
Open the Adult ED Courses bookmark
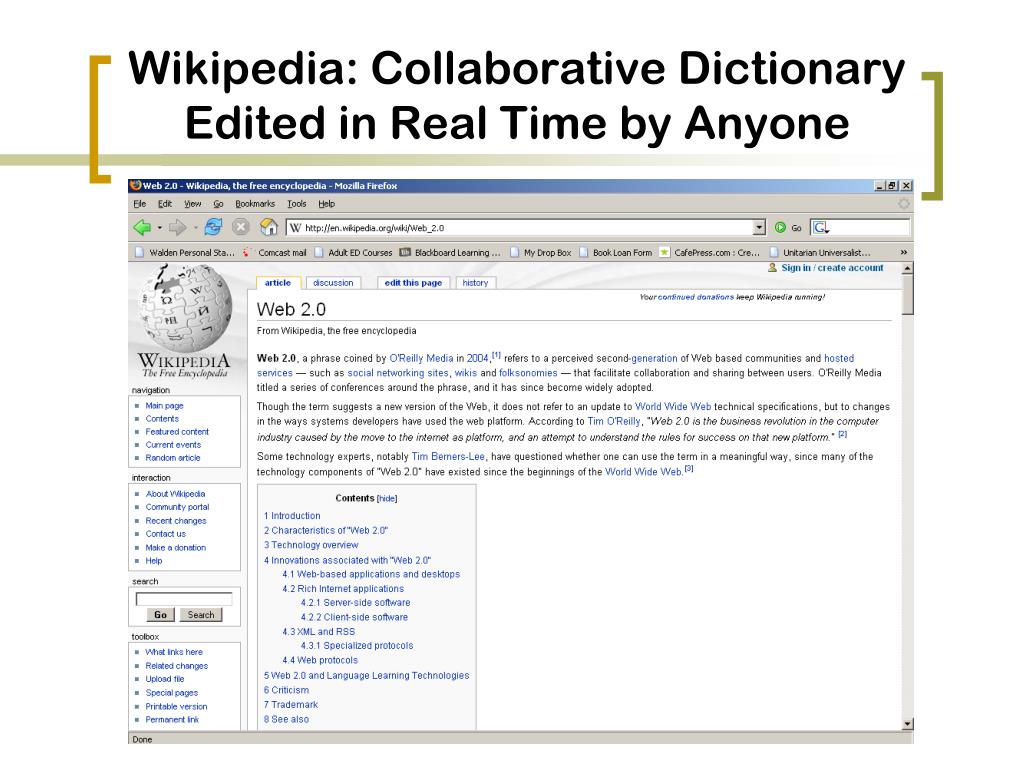(353, 252)
